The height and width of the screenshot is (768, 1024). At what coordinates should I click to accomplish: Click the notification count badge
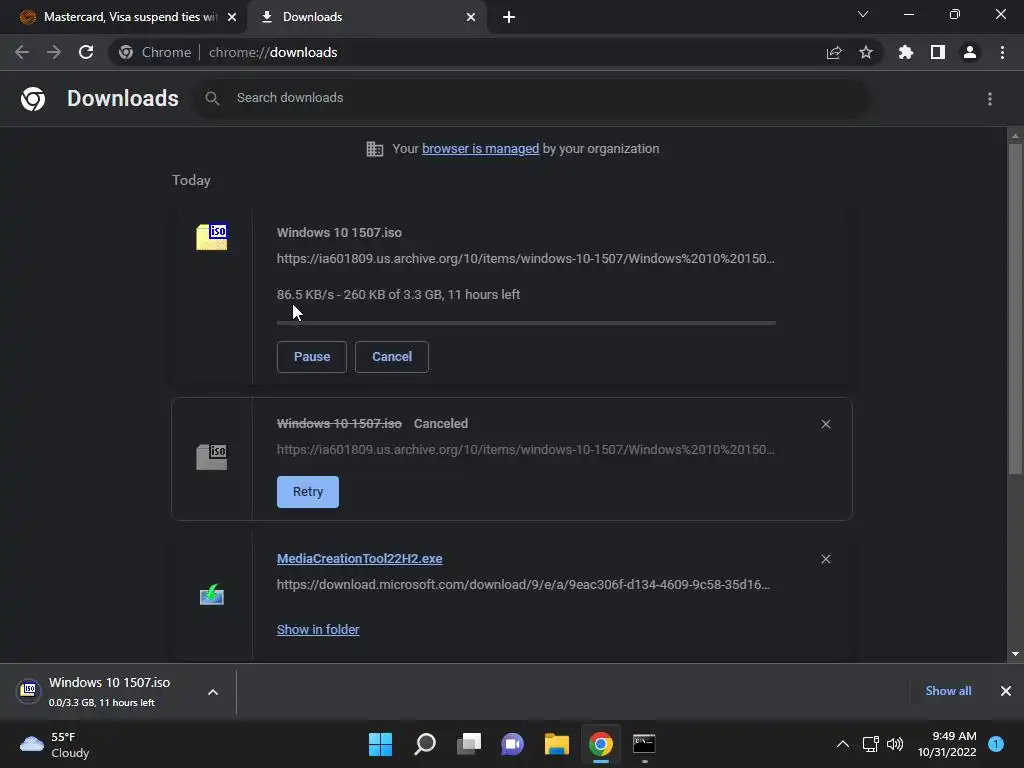(996, 744)
